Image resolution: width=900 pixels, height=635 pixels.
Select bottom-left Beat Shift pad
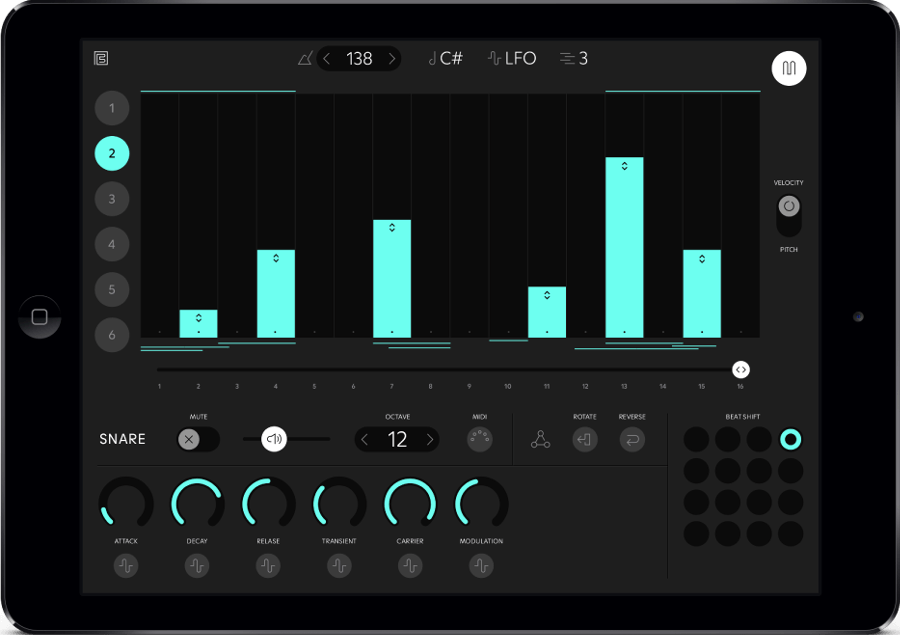point(696,534)
